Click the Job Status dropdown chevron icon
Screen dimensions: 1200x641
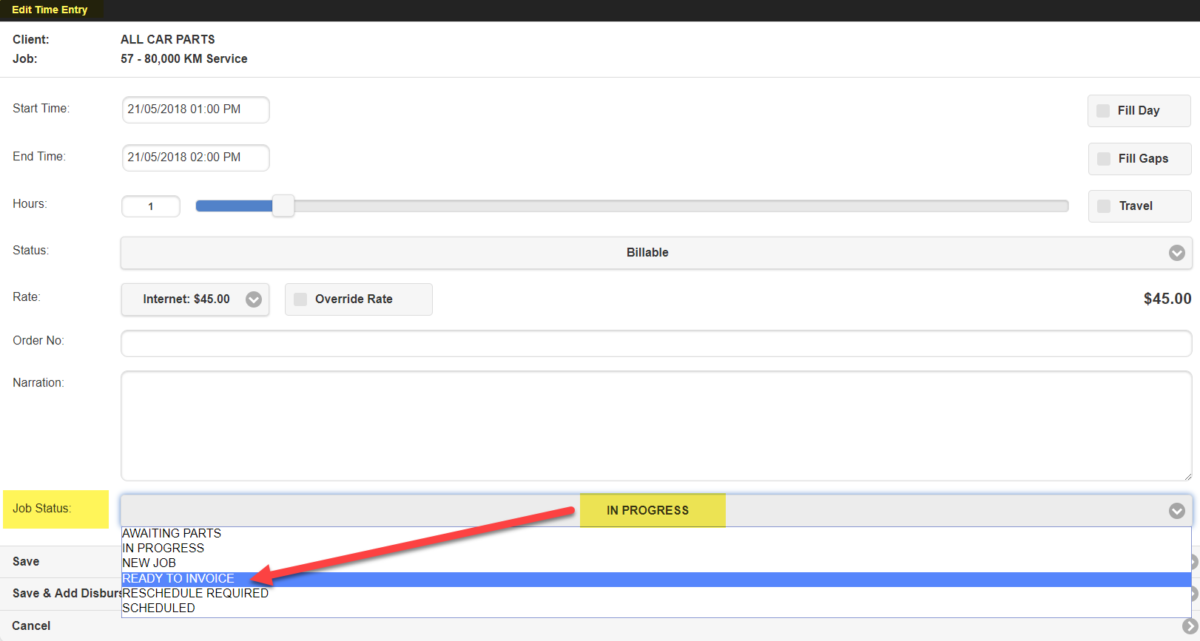1176,510
